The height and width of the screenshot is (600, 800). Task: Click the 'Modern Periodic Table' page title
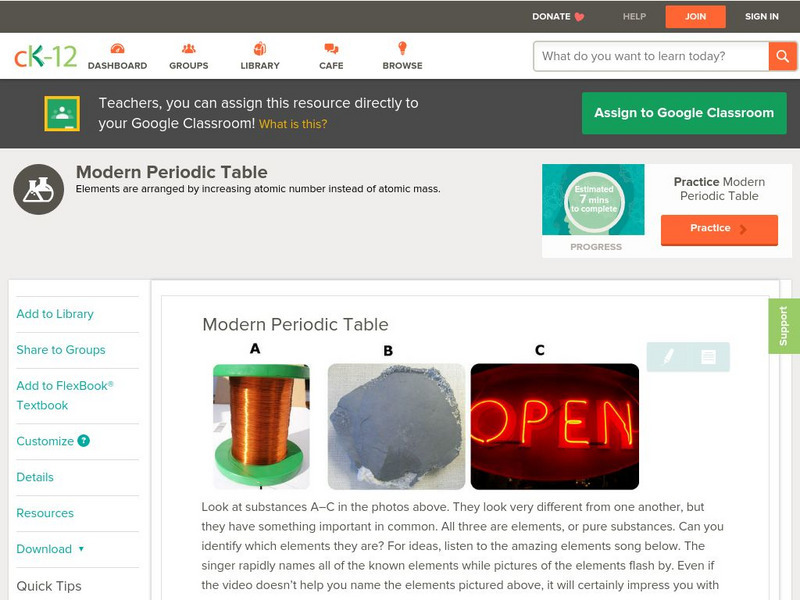coord(172,172)
